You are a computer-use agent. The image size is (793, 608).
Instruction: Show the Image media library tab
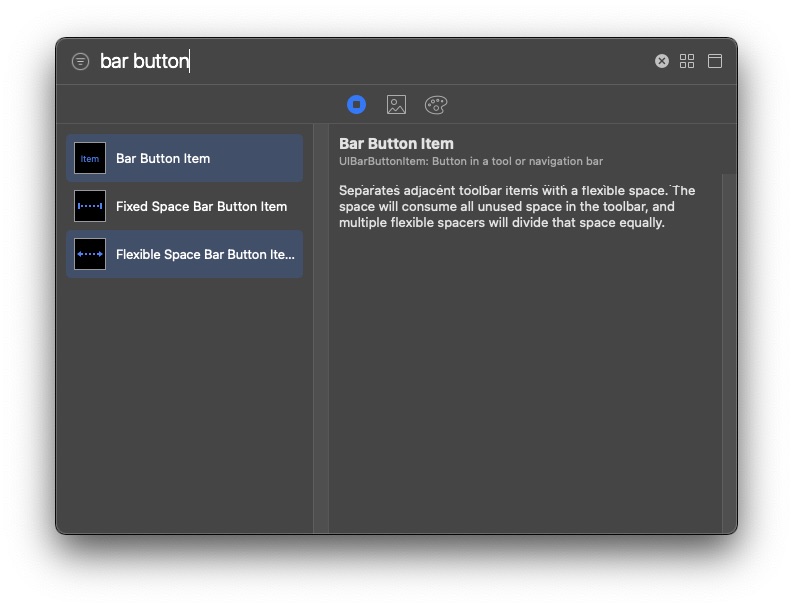point(396,105)
